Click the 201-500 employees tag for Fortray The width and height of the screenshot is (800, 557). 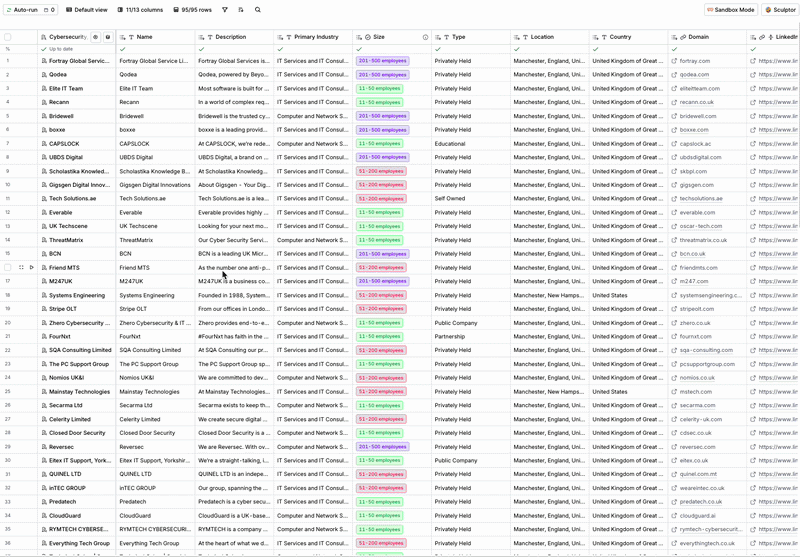tap(382, 61)
